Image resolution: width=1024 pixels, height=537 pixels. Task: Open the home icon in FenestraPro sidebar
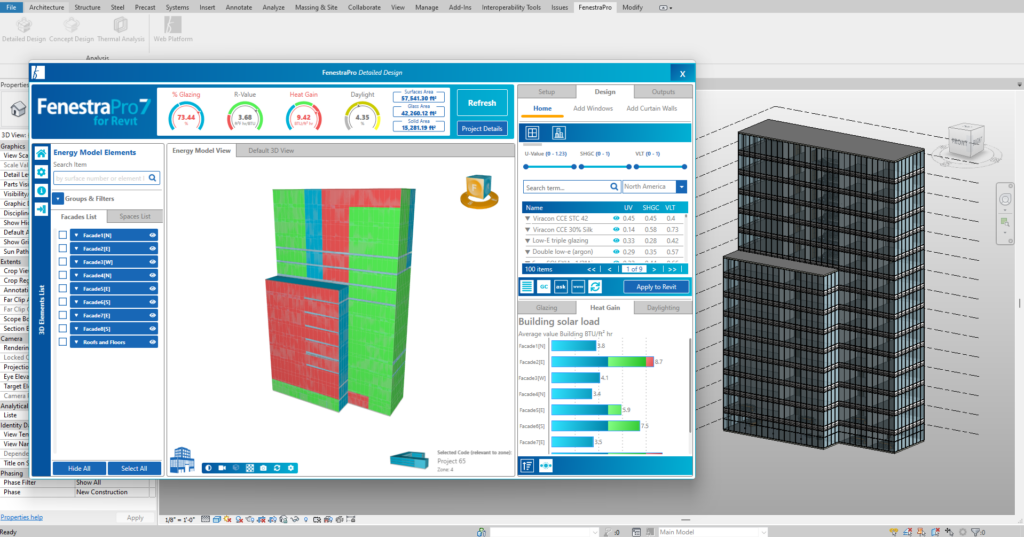point(41,153)
